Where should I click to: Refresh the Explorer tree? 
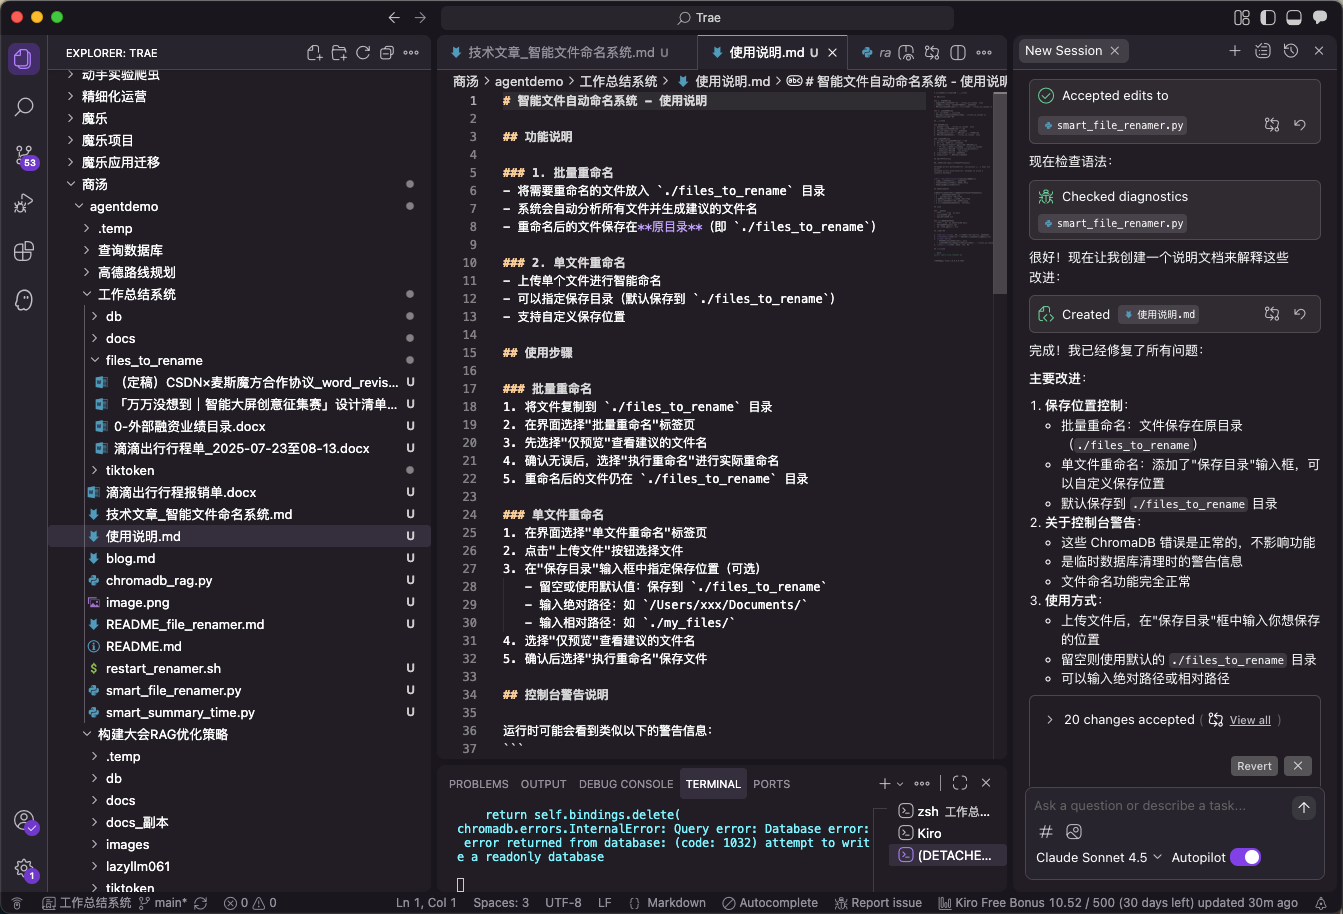click(363, 53)
